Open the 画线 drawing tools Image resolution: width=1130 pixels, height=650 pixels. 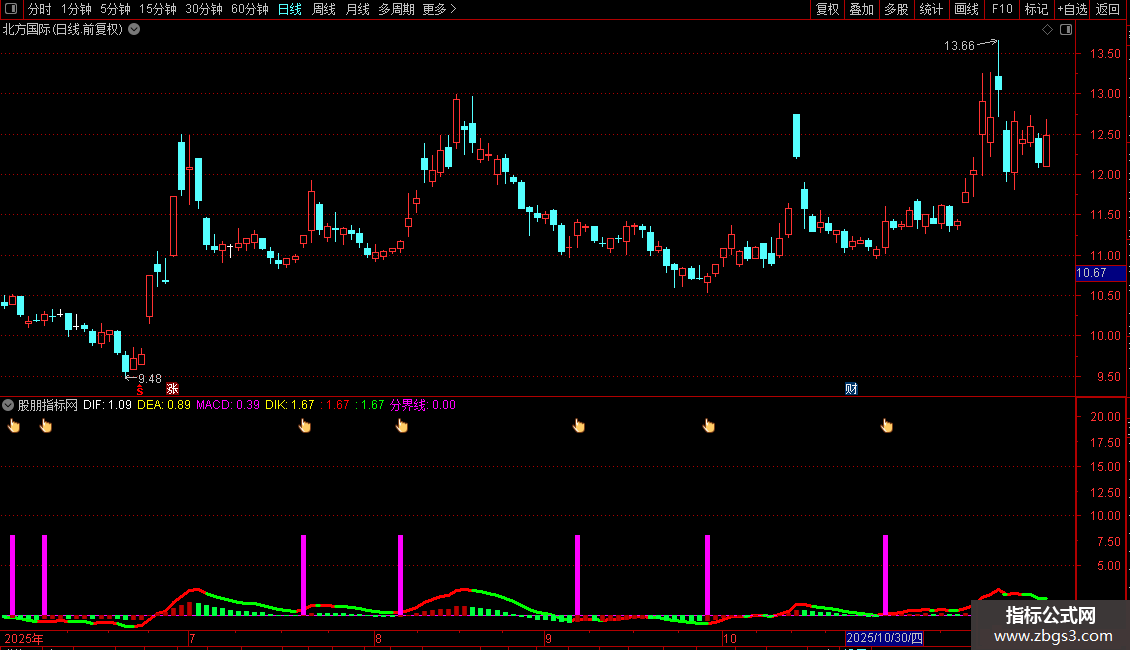coord(966,9)
